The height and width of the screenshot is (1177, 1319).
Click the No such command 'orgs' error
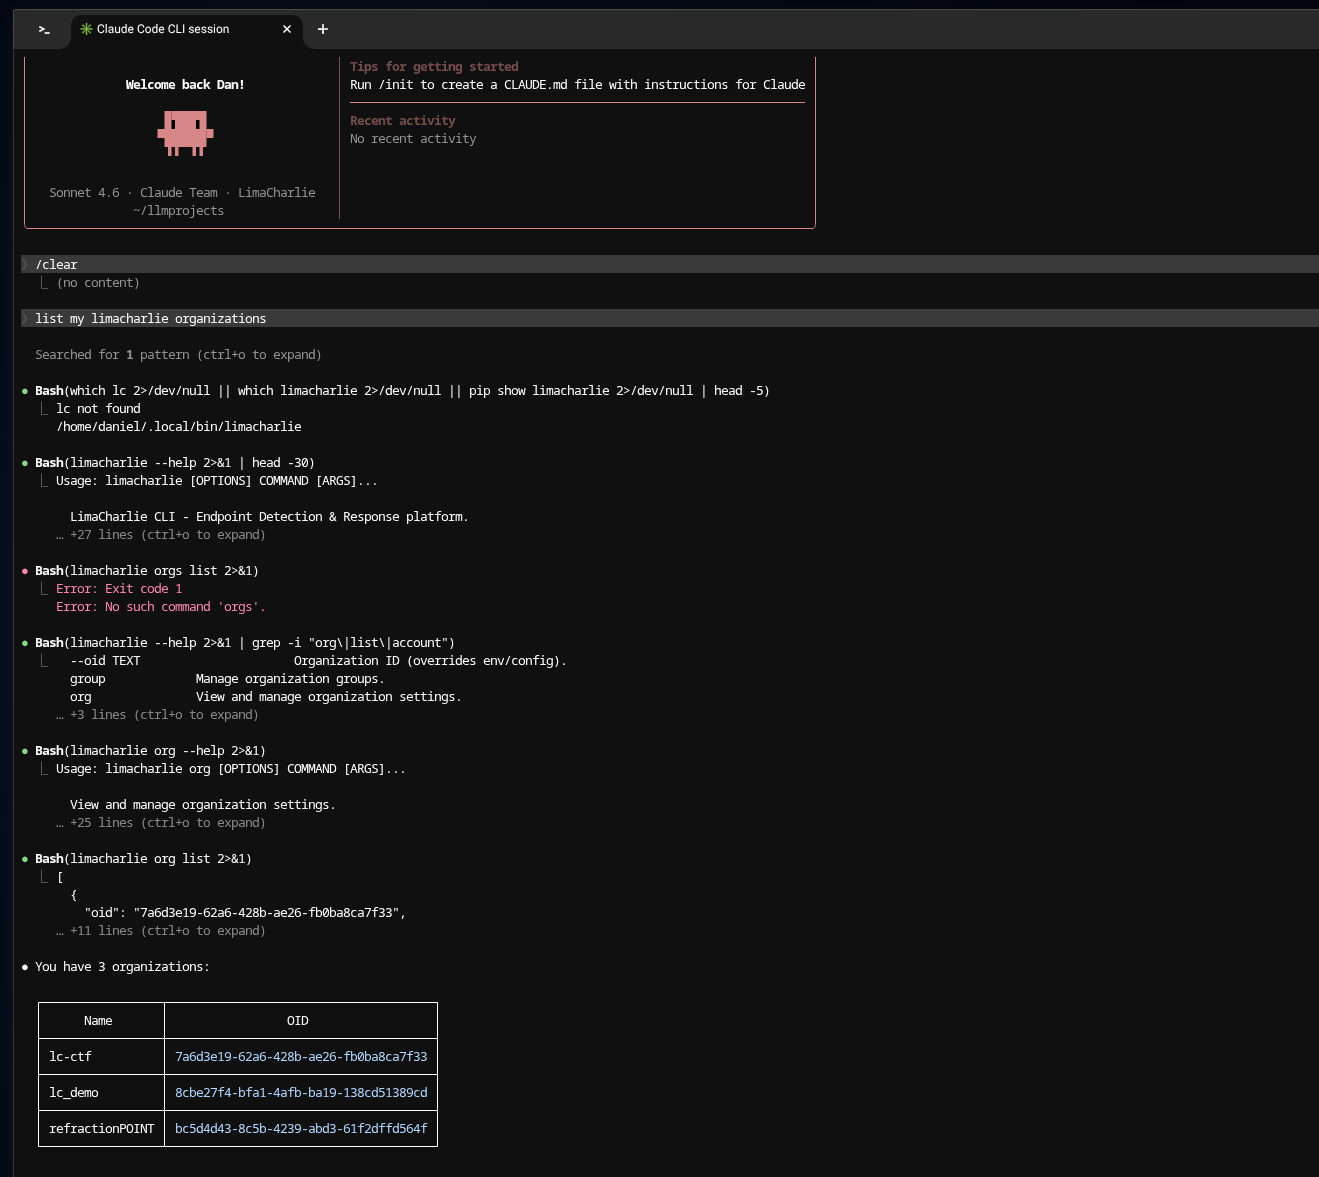click(x=161, y=607)
